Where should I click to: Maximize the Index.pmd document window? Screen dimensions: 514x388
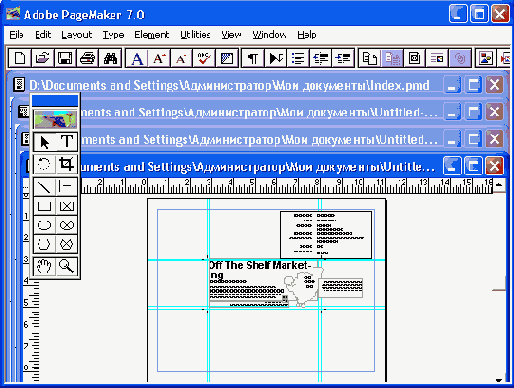[x=473, y=85]
